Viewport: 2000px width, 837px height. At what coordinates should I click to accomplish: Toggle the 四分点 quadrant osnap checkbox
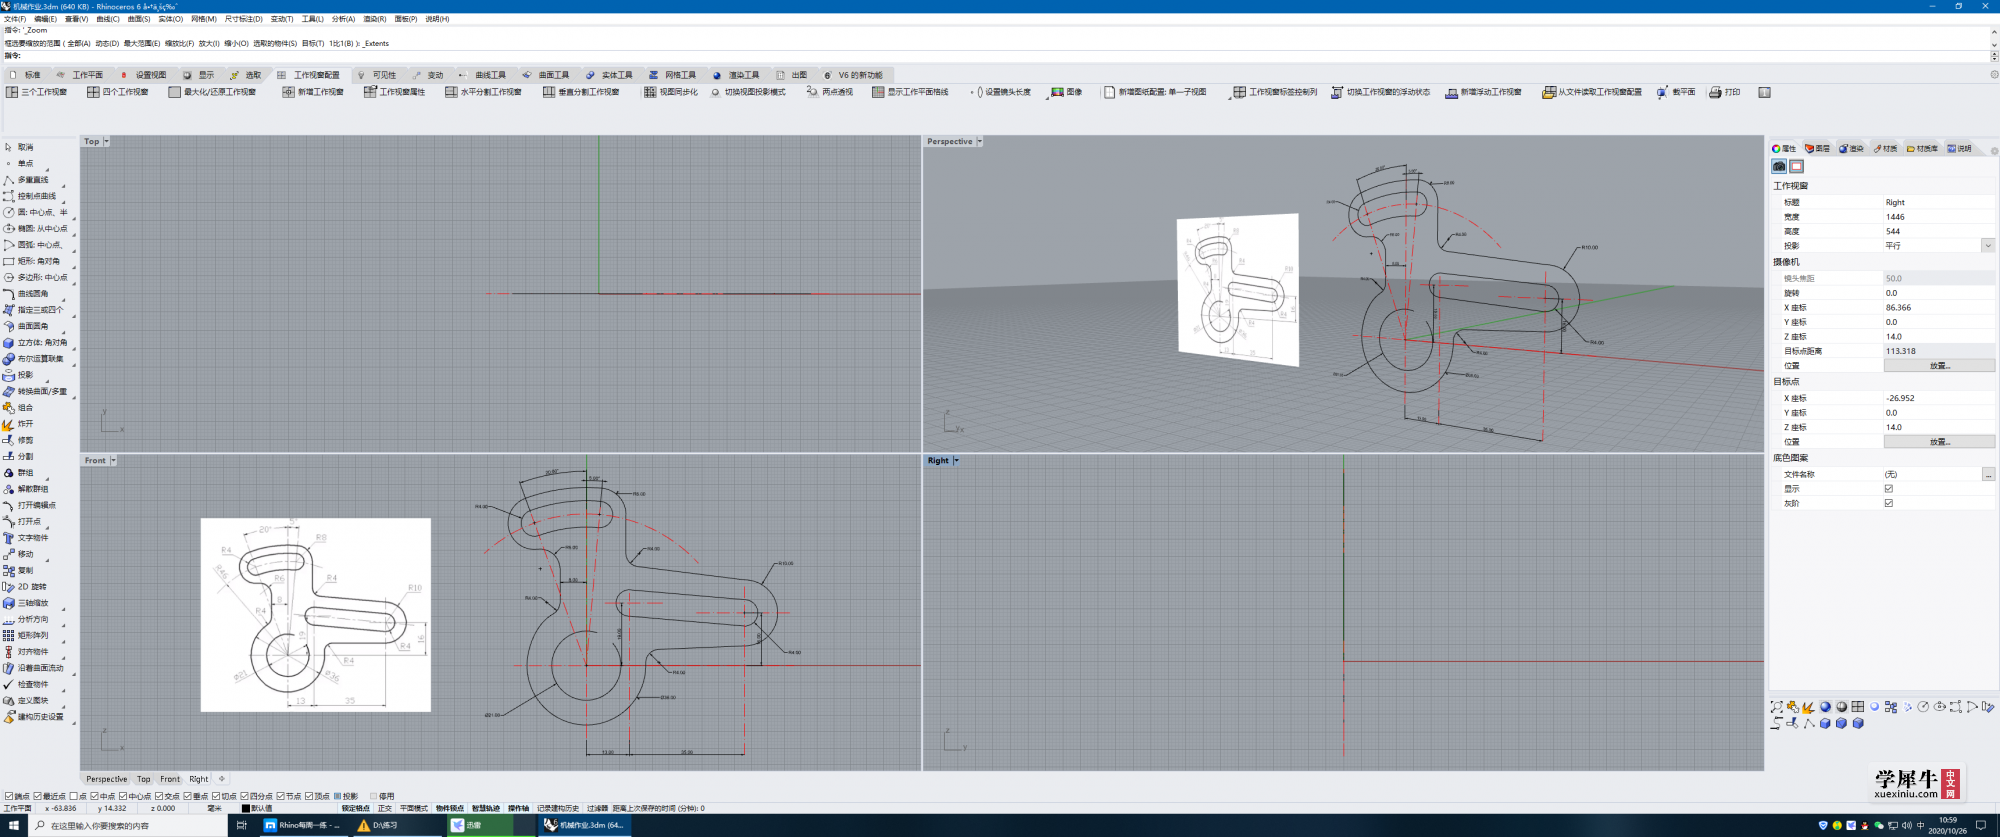(x=245, y=796)
